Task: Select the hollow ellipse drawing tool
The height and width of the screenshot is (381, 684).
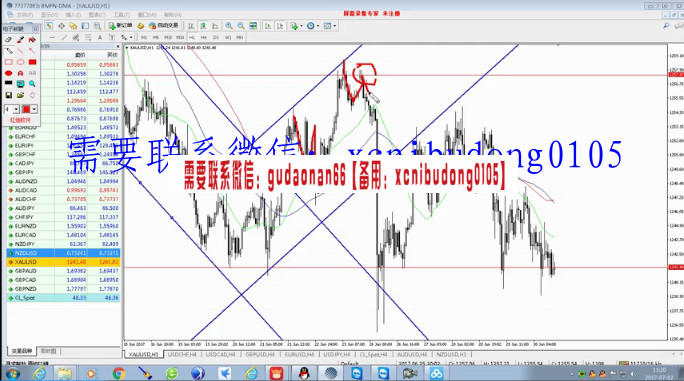Action: point(21,62)
